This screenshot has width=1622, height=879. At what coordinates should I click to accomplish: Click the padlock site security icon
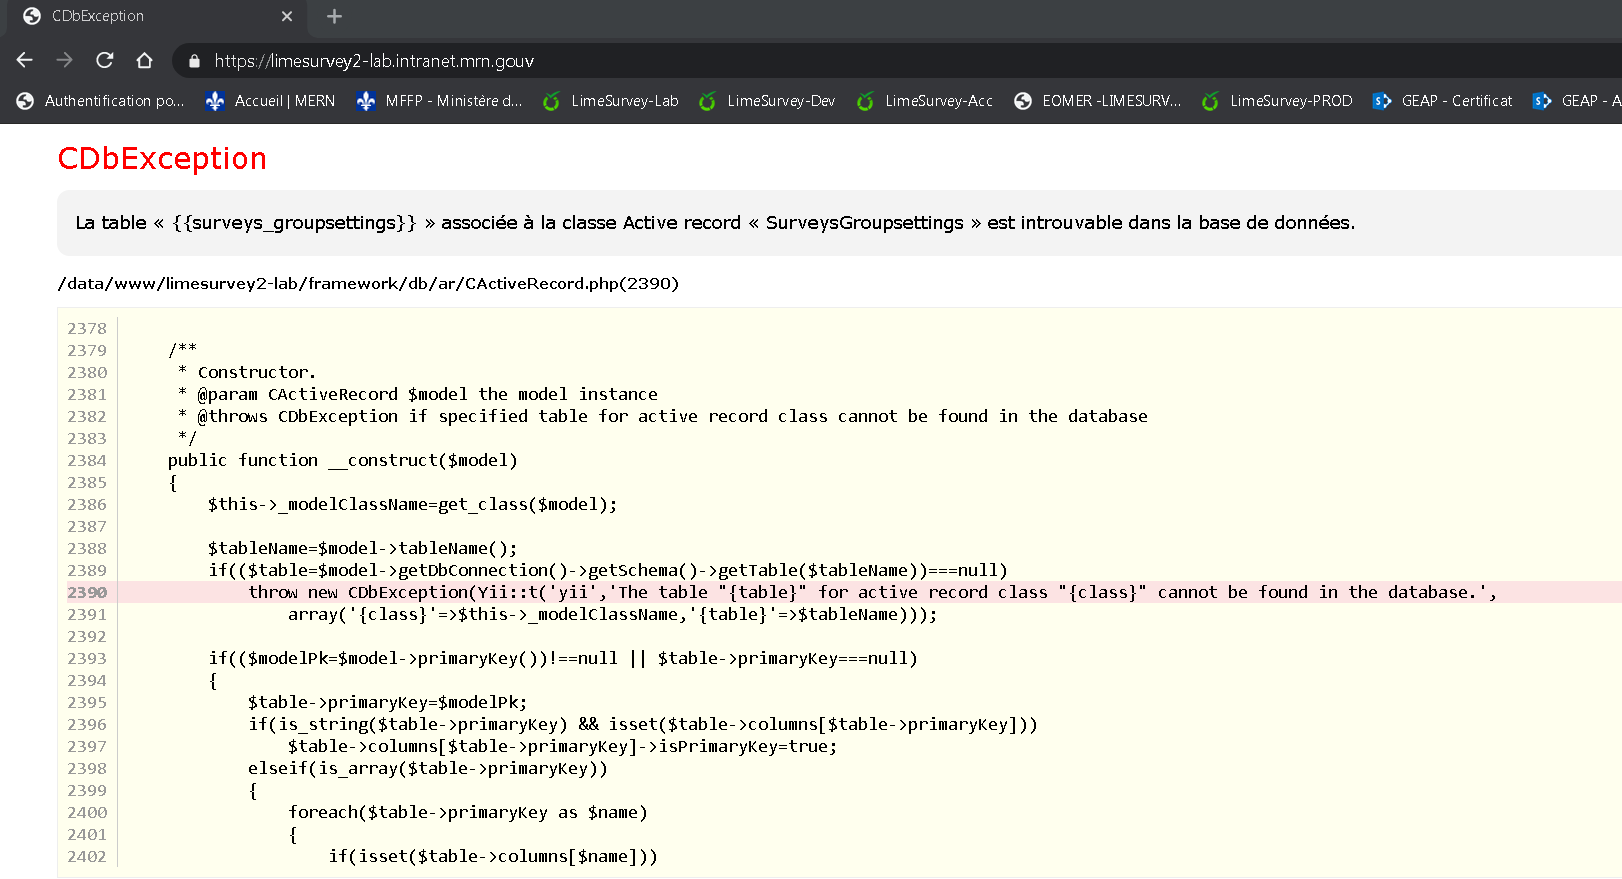pos(194,61)
